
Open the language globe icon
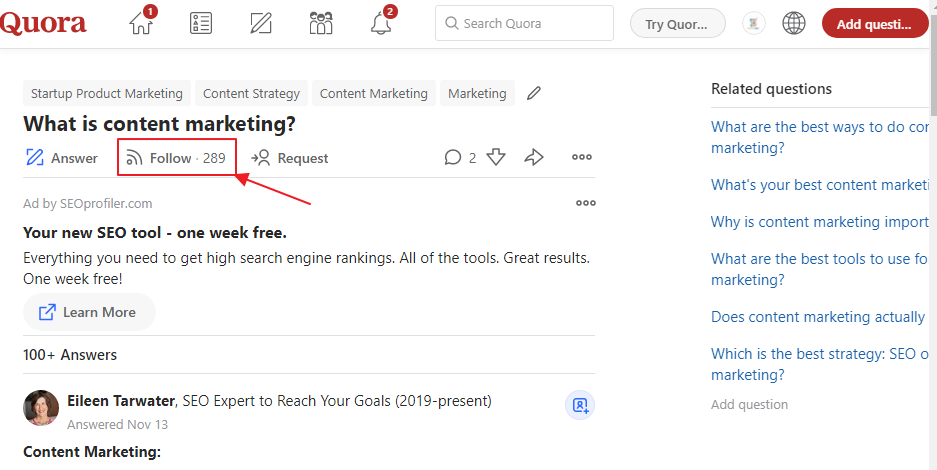793,23
